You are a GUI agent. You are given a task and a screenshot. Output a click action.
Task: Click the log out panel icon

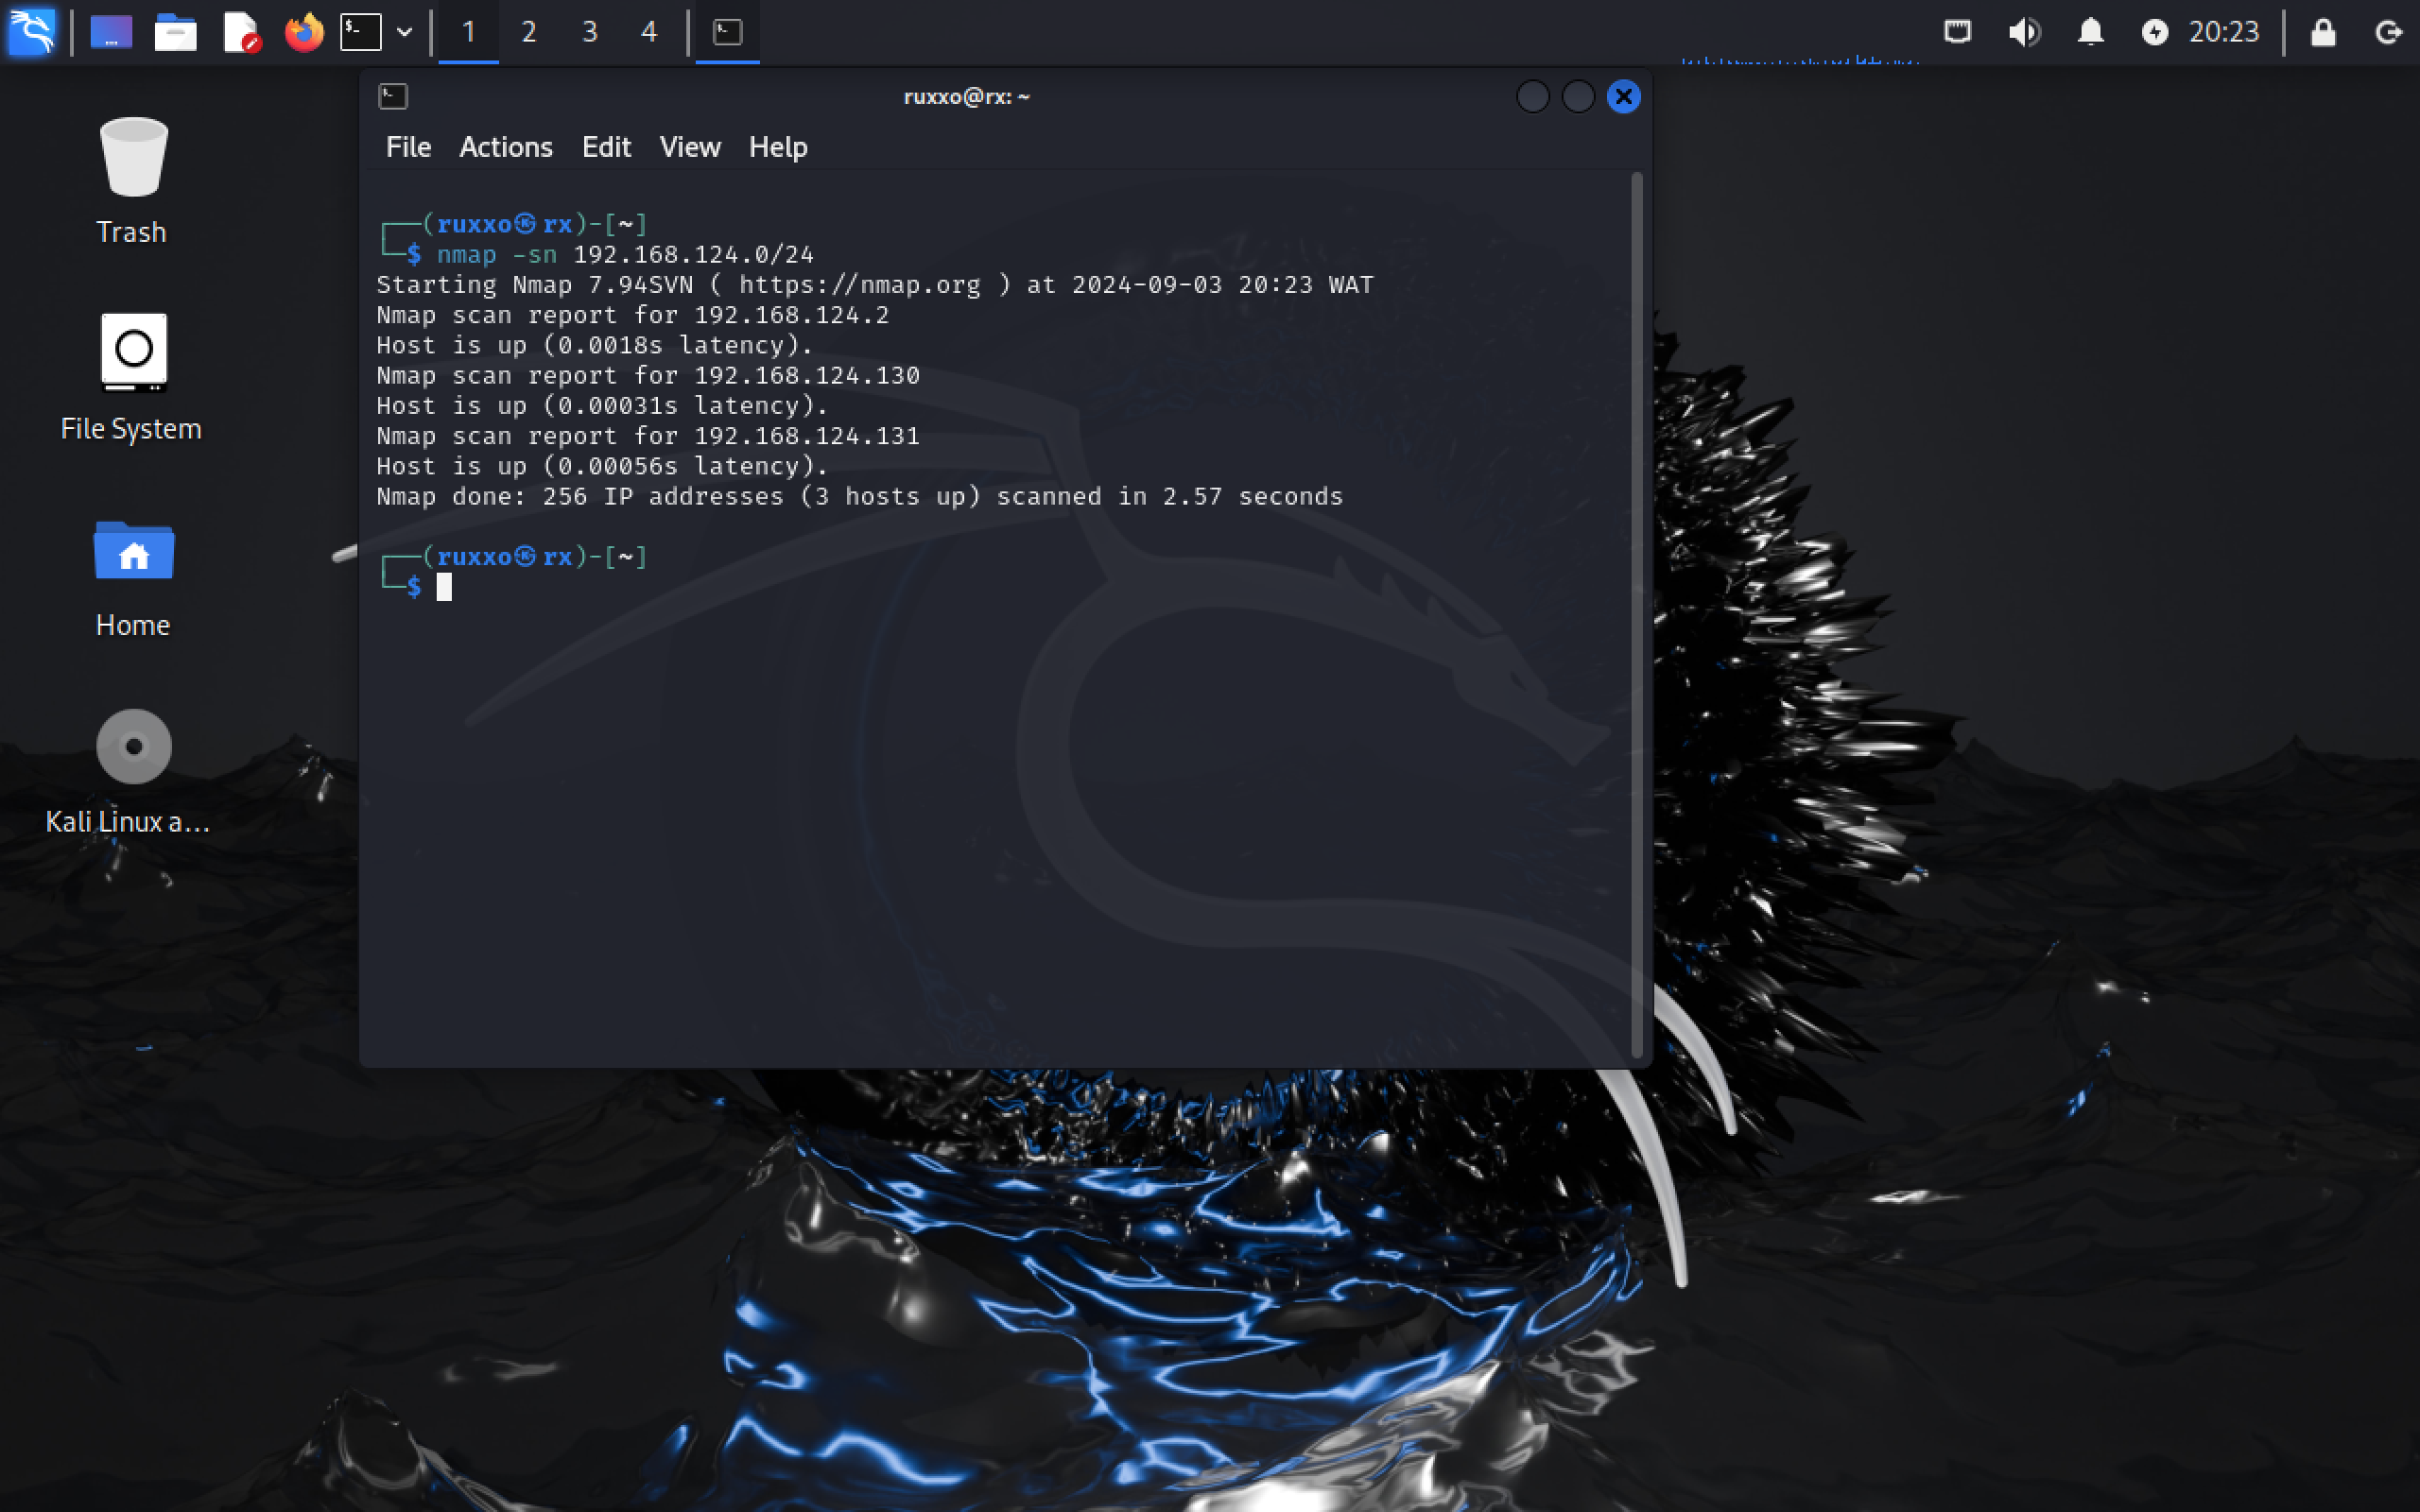(2388, 32)
